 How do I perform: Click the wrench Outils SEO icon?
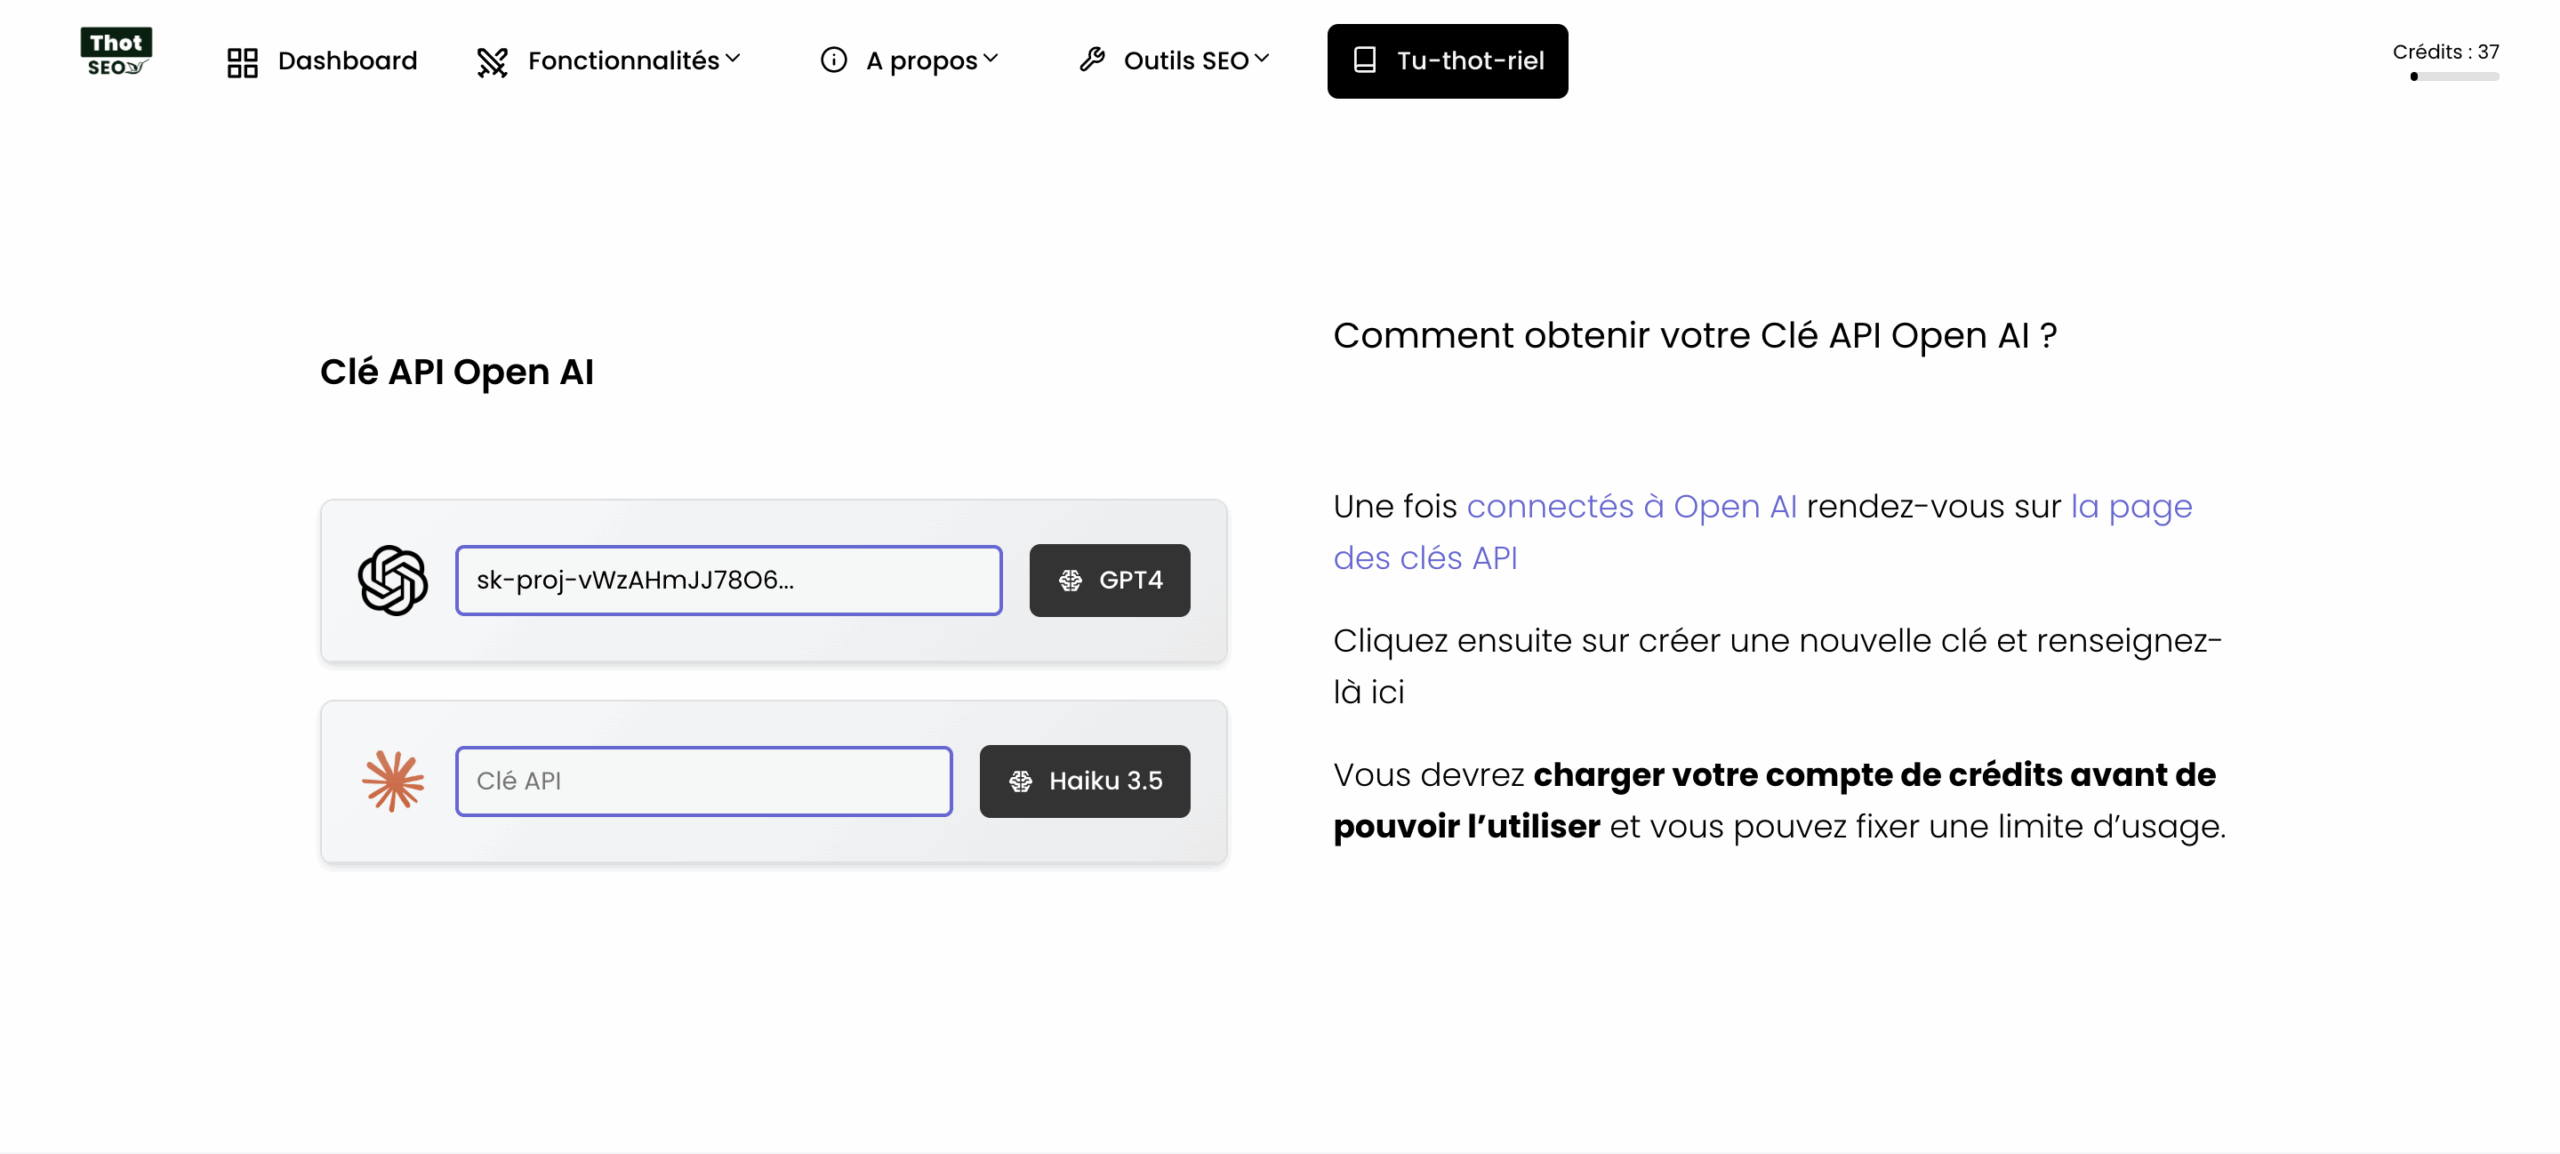pos(1092,60)
